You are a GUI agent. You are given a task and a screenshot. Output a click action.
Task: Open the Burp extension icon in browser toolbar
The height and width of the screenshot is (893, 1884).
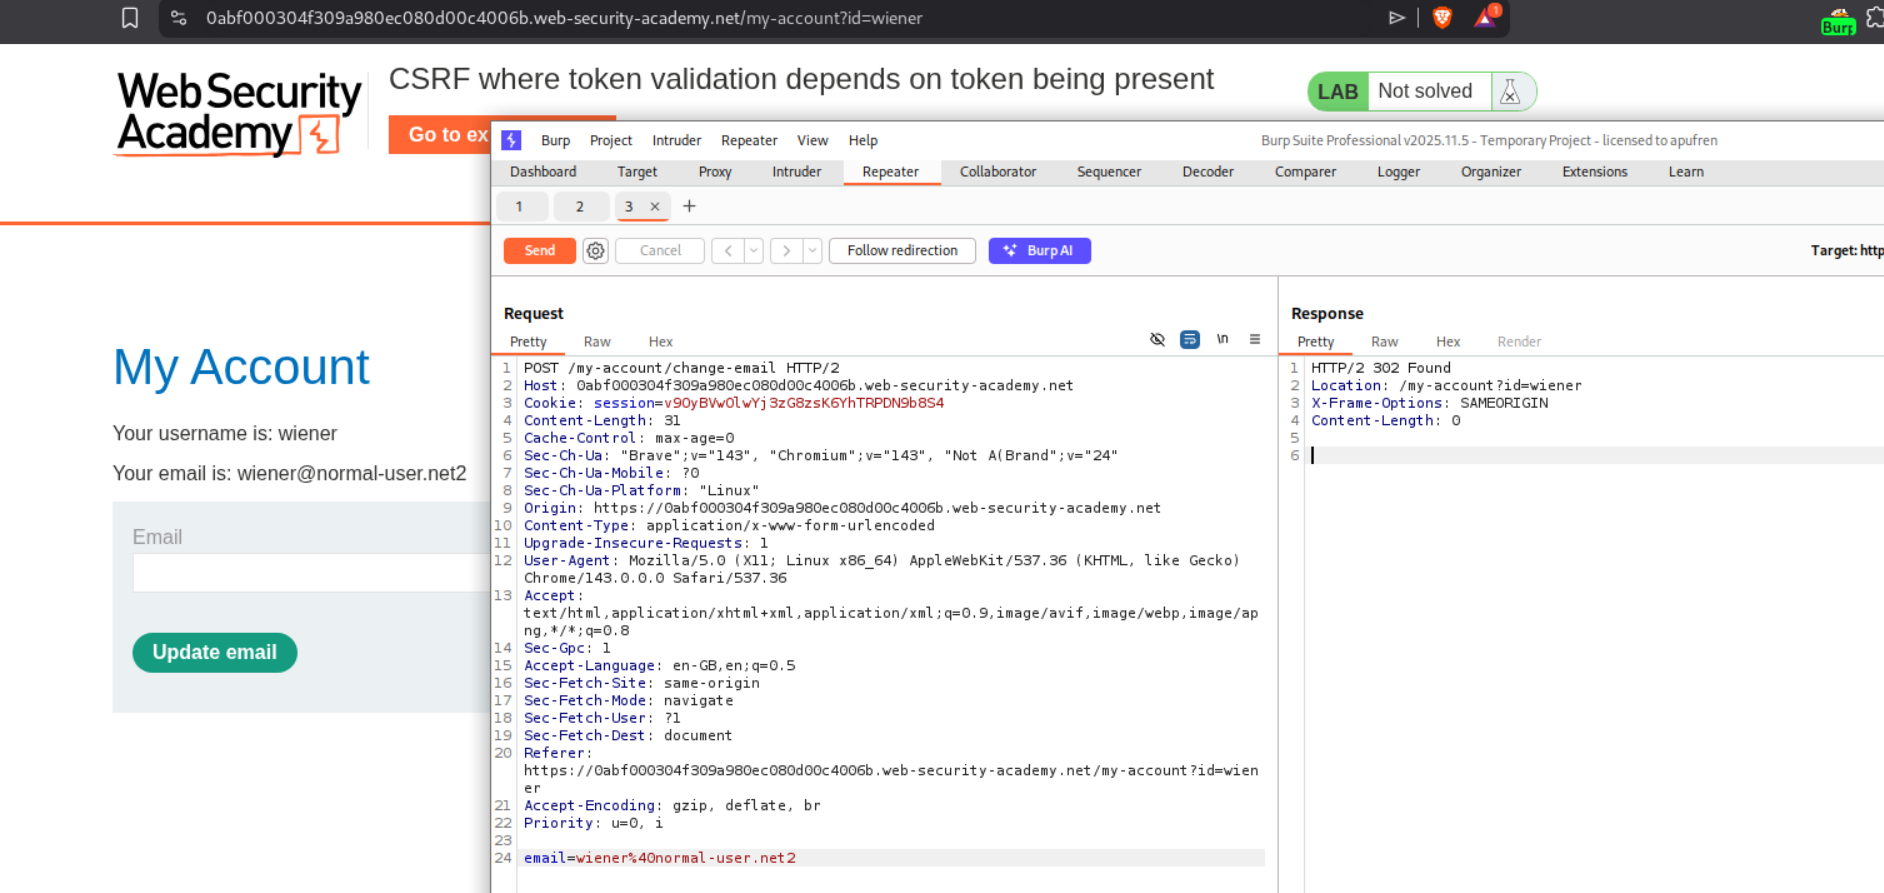coord(1837,22)
